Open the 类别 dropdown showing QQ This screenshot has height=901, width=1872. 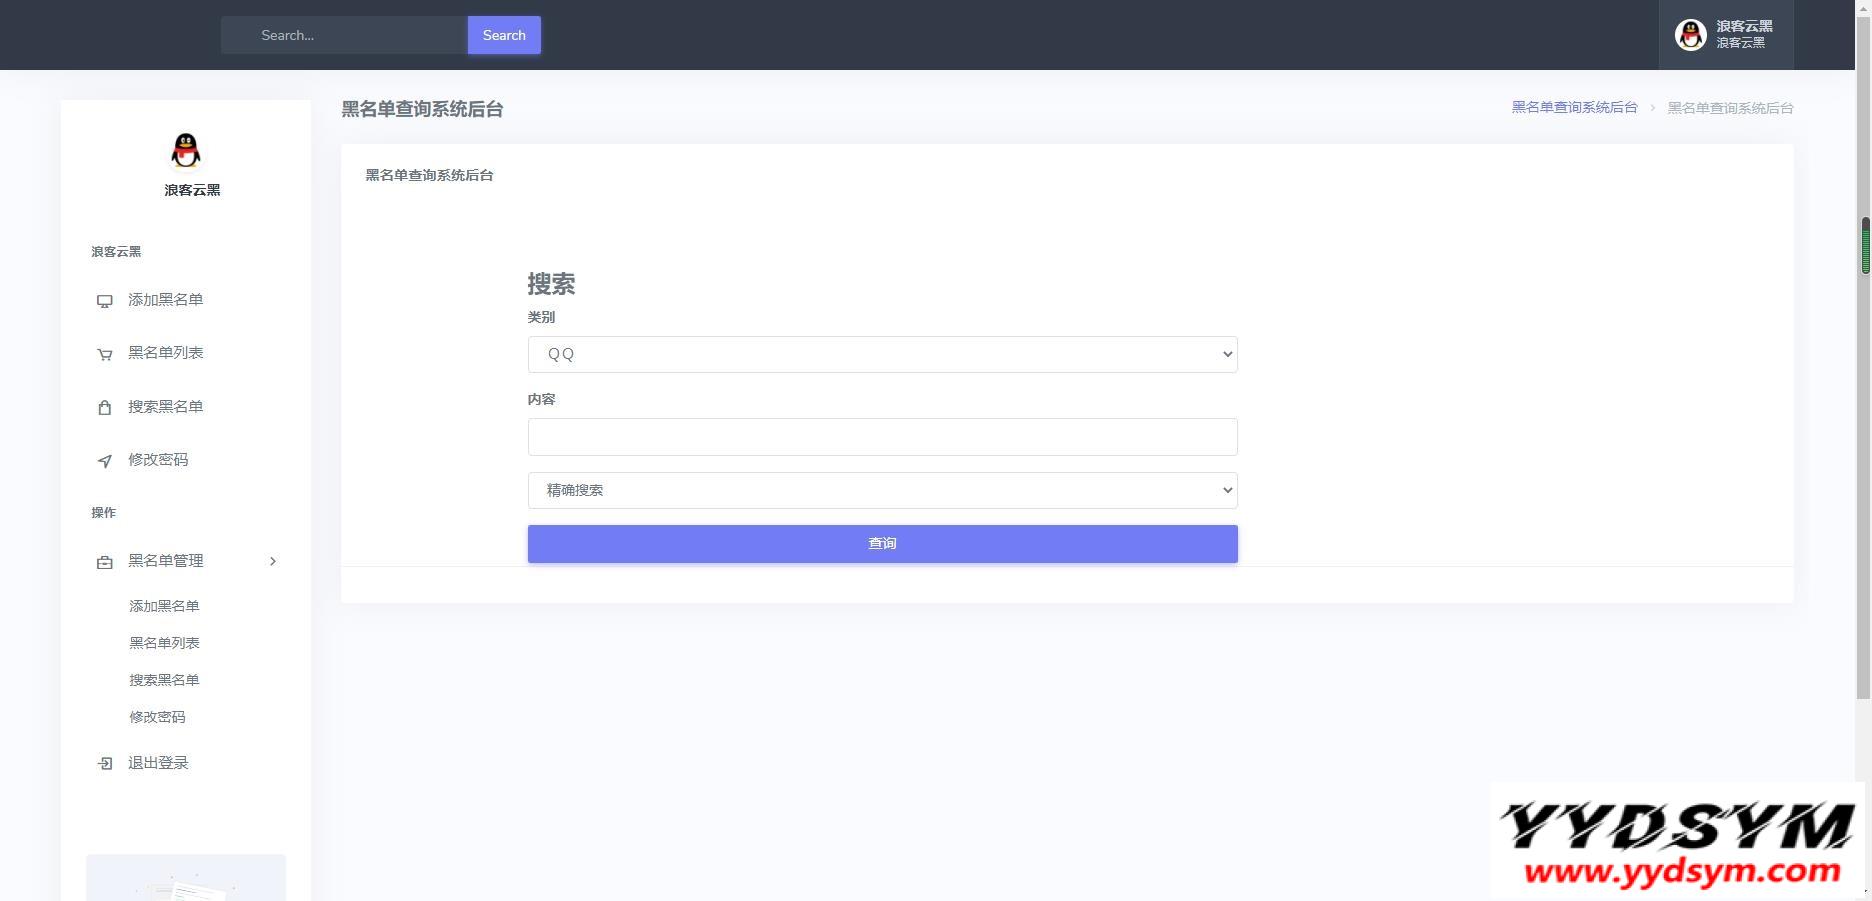tap(882, 354)
